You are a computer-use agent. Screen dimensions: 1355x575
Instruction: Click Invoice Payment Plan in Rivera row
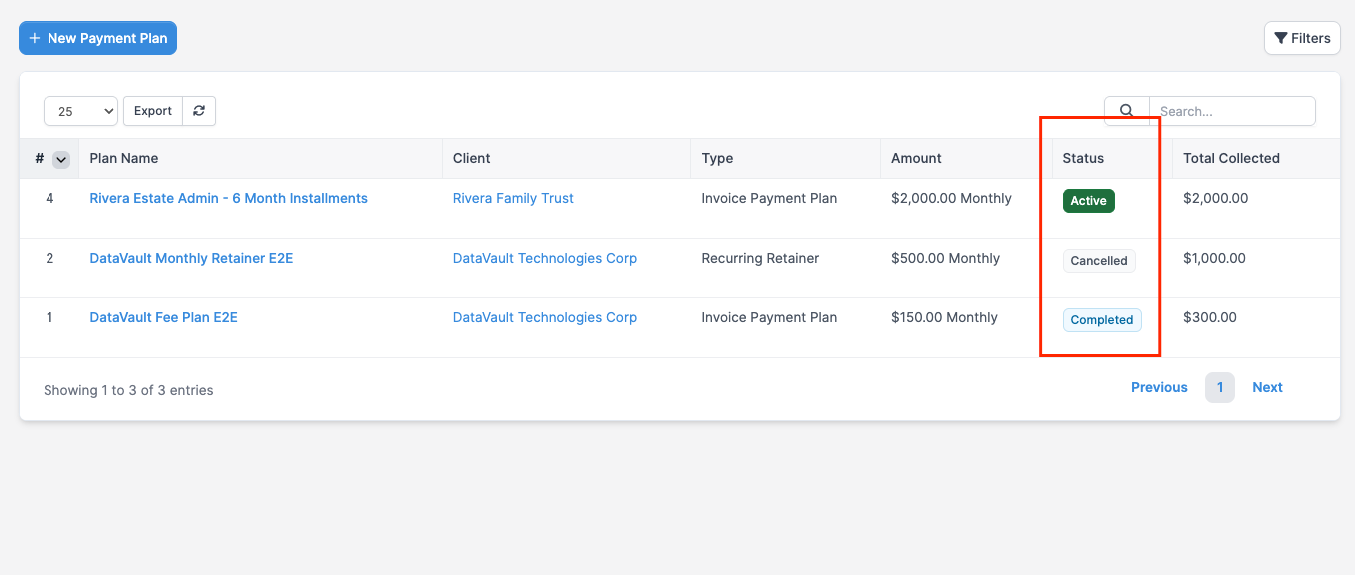[769, 198]
